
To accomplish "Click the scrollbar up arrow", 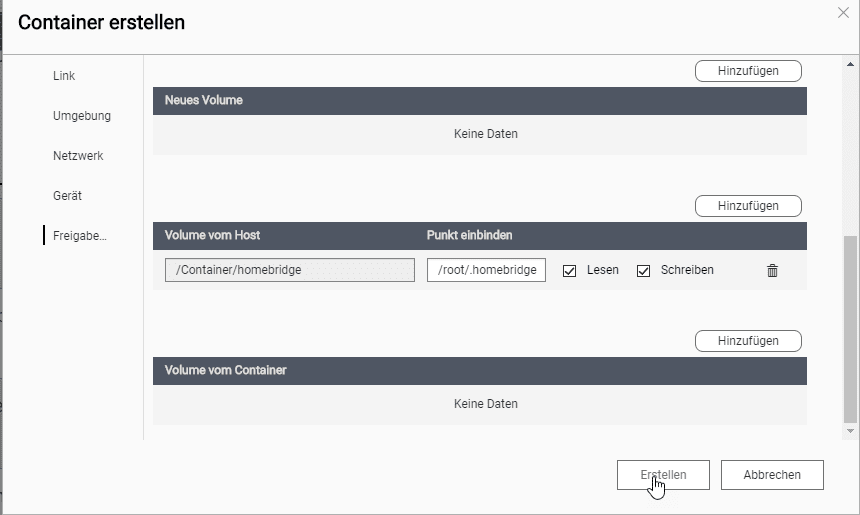I will click(x=850, y=64).
